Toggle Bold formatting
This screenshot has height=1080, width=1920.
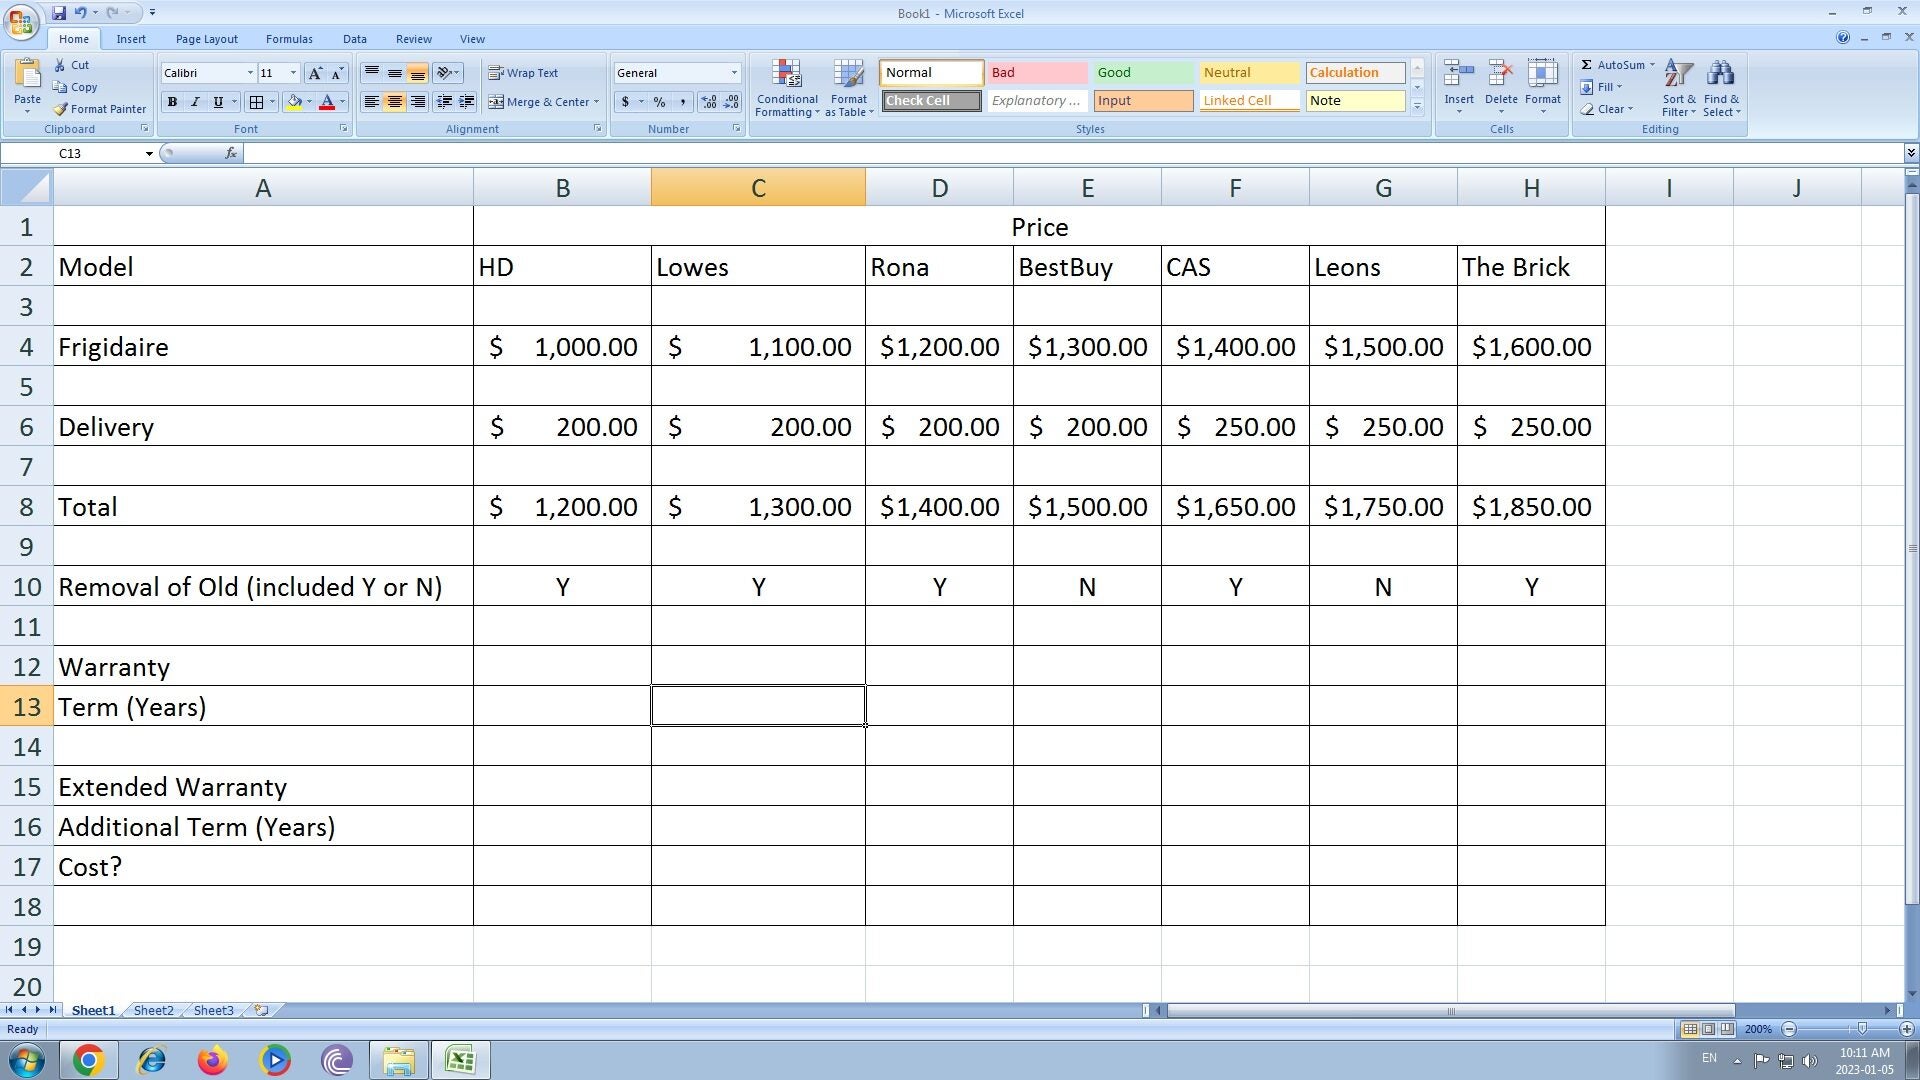point(173,102)
